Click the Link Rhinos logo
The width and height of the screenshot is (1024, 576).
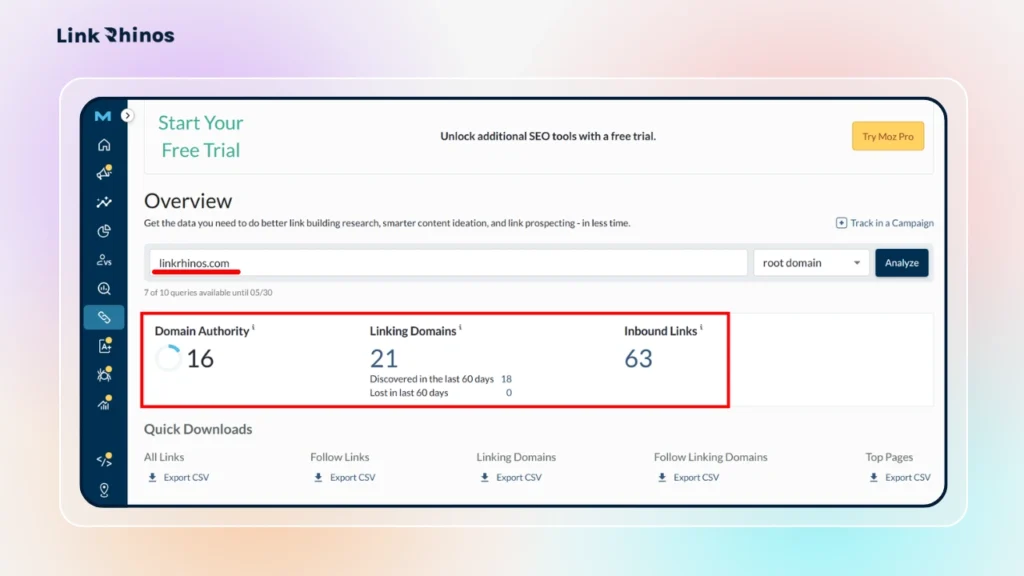pos(116,35)
